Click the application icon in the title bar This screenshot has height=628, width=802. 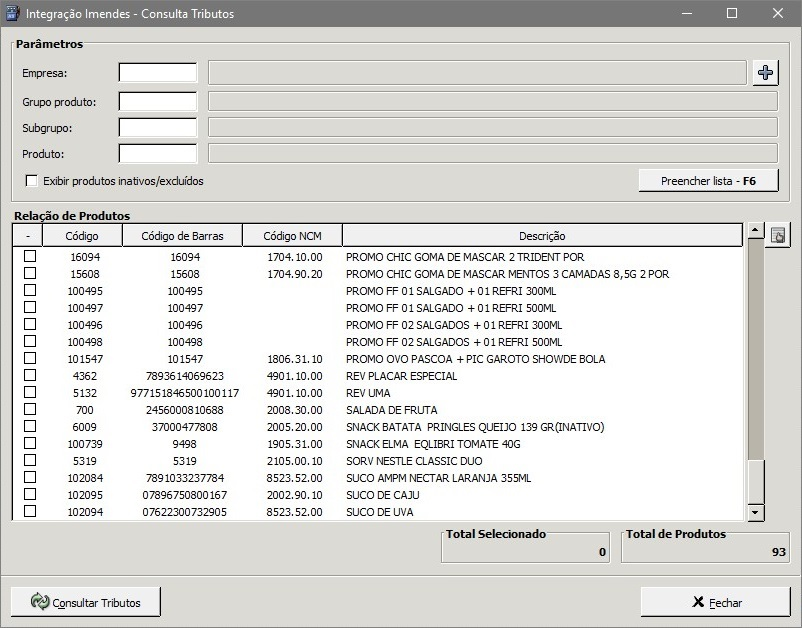coord(13,14)
